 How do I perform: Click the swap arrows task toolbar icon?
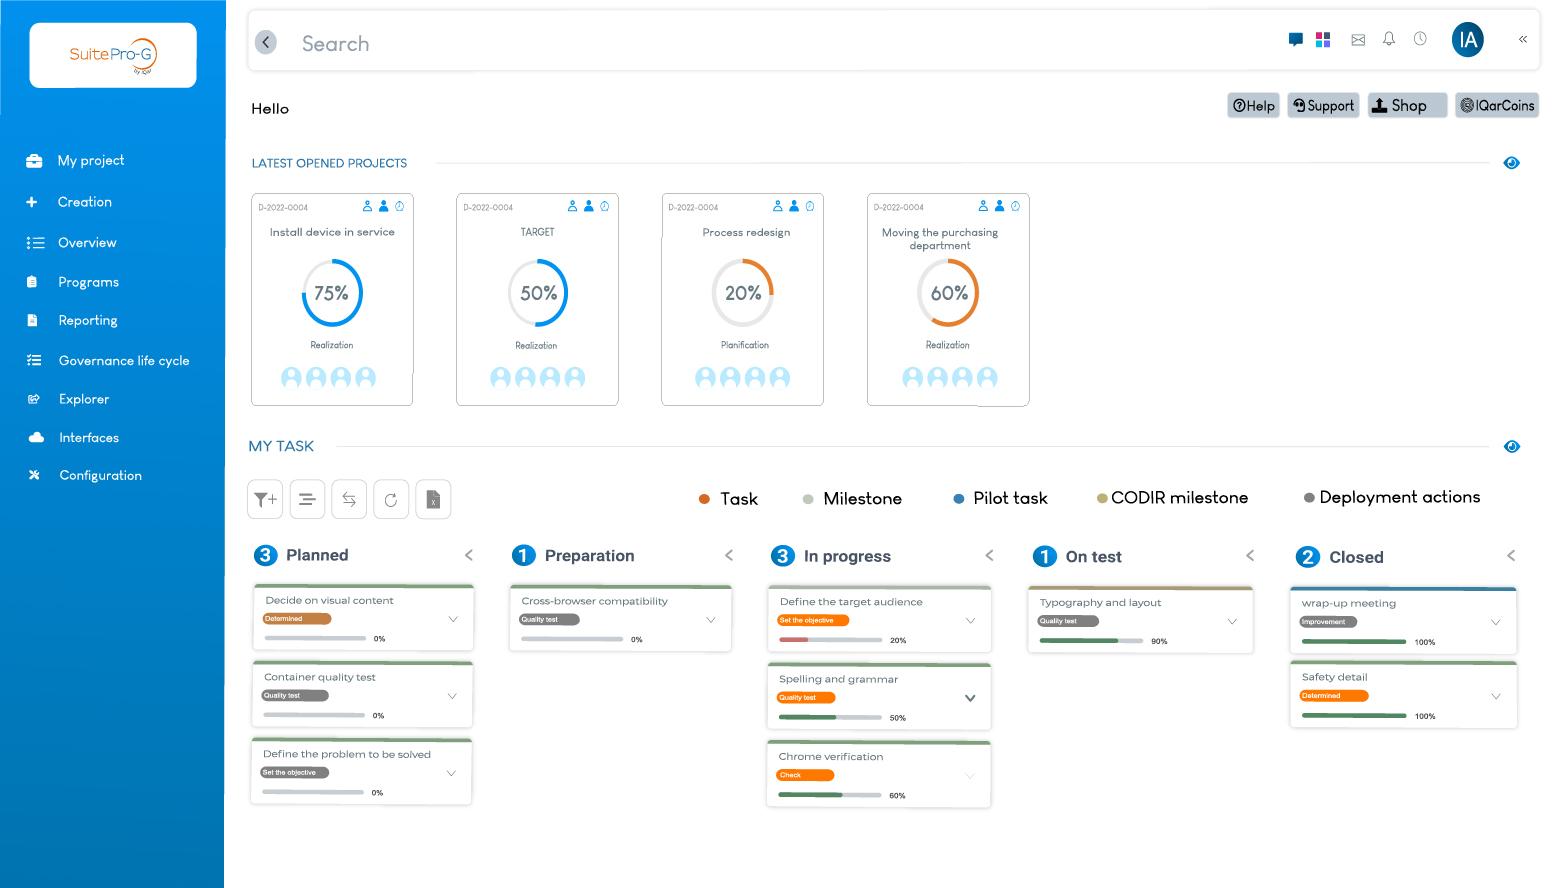click(349, 499)
